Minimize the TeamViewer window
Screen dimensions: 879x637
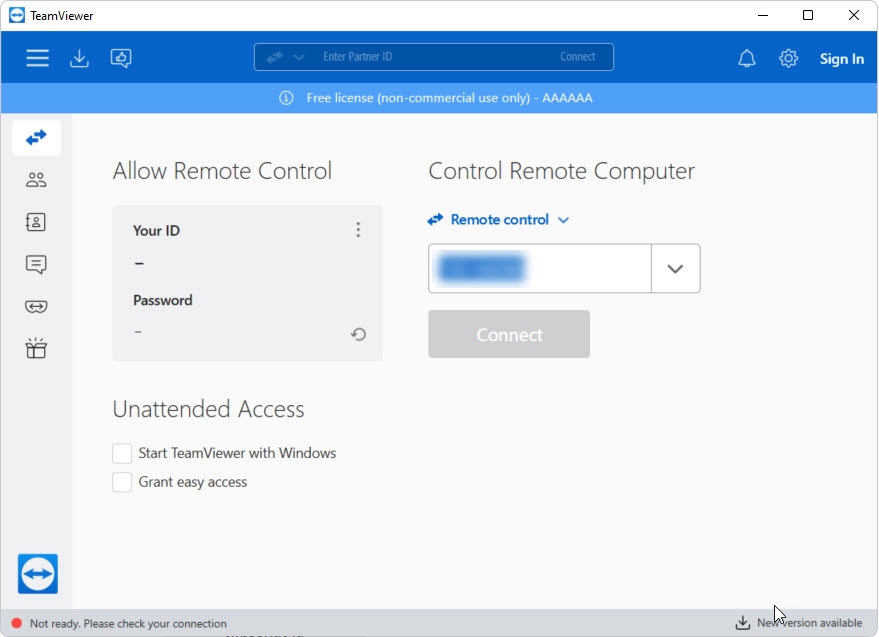pos(763,15)
